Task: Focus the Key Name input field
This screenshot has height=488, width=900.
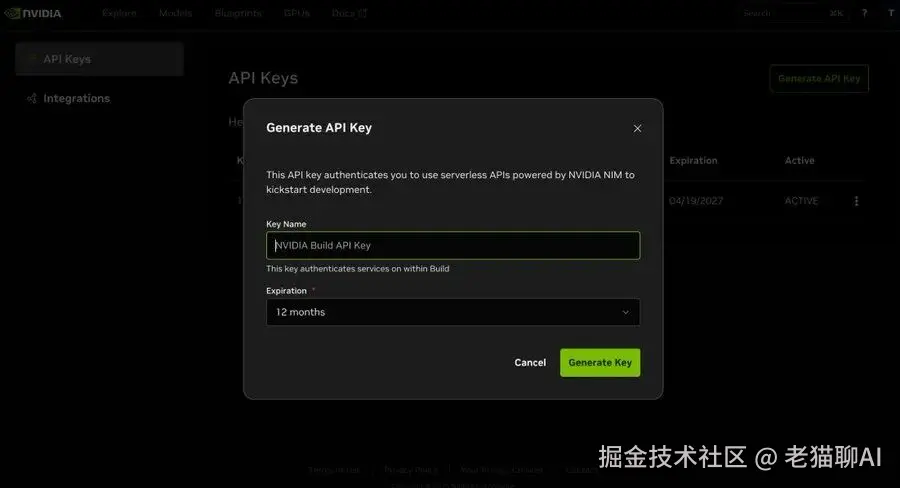Action: (x=453, y=246)
